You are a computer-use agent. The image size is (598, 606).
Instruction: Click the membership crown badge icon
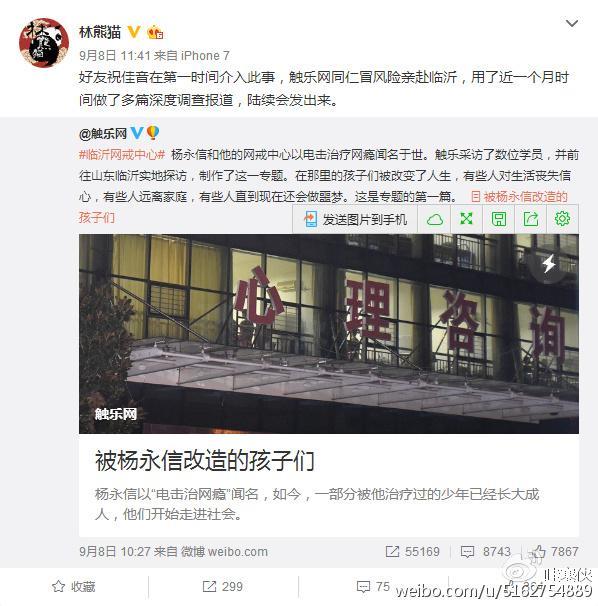coord(155,32)
